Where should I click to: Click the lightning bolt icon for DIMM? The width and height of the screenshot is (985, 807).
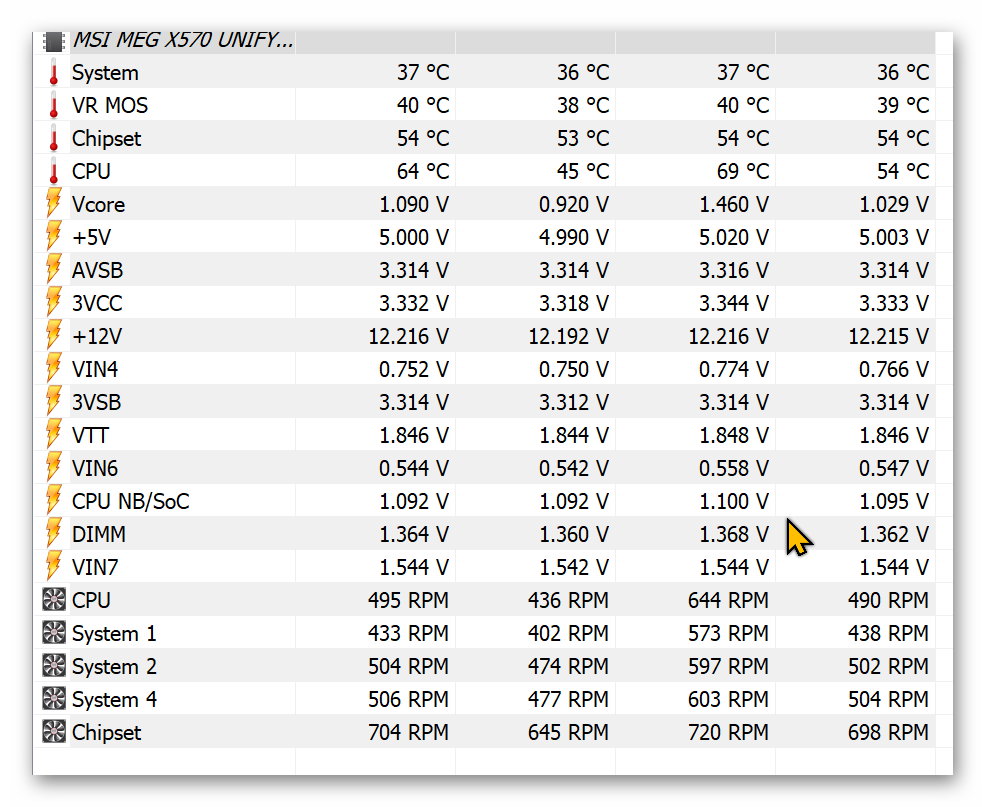point(54,534)
